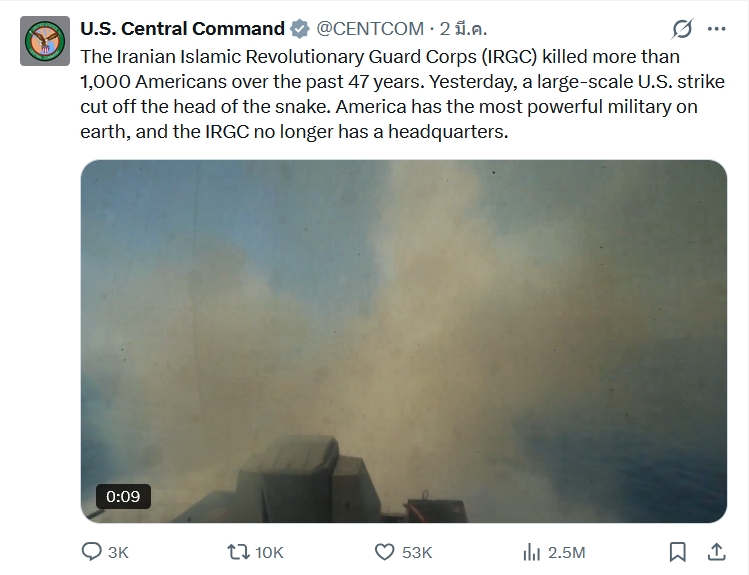View analytics via the bar chart icon

coord(531,551)
